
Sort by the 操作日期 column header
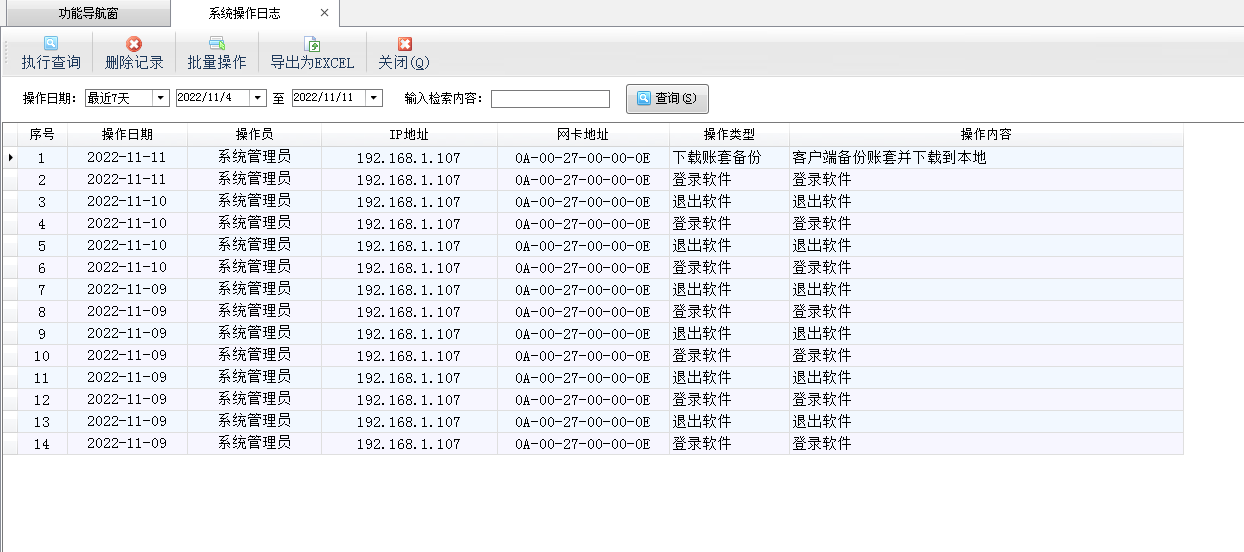pos(127,135)
